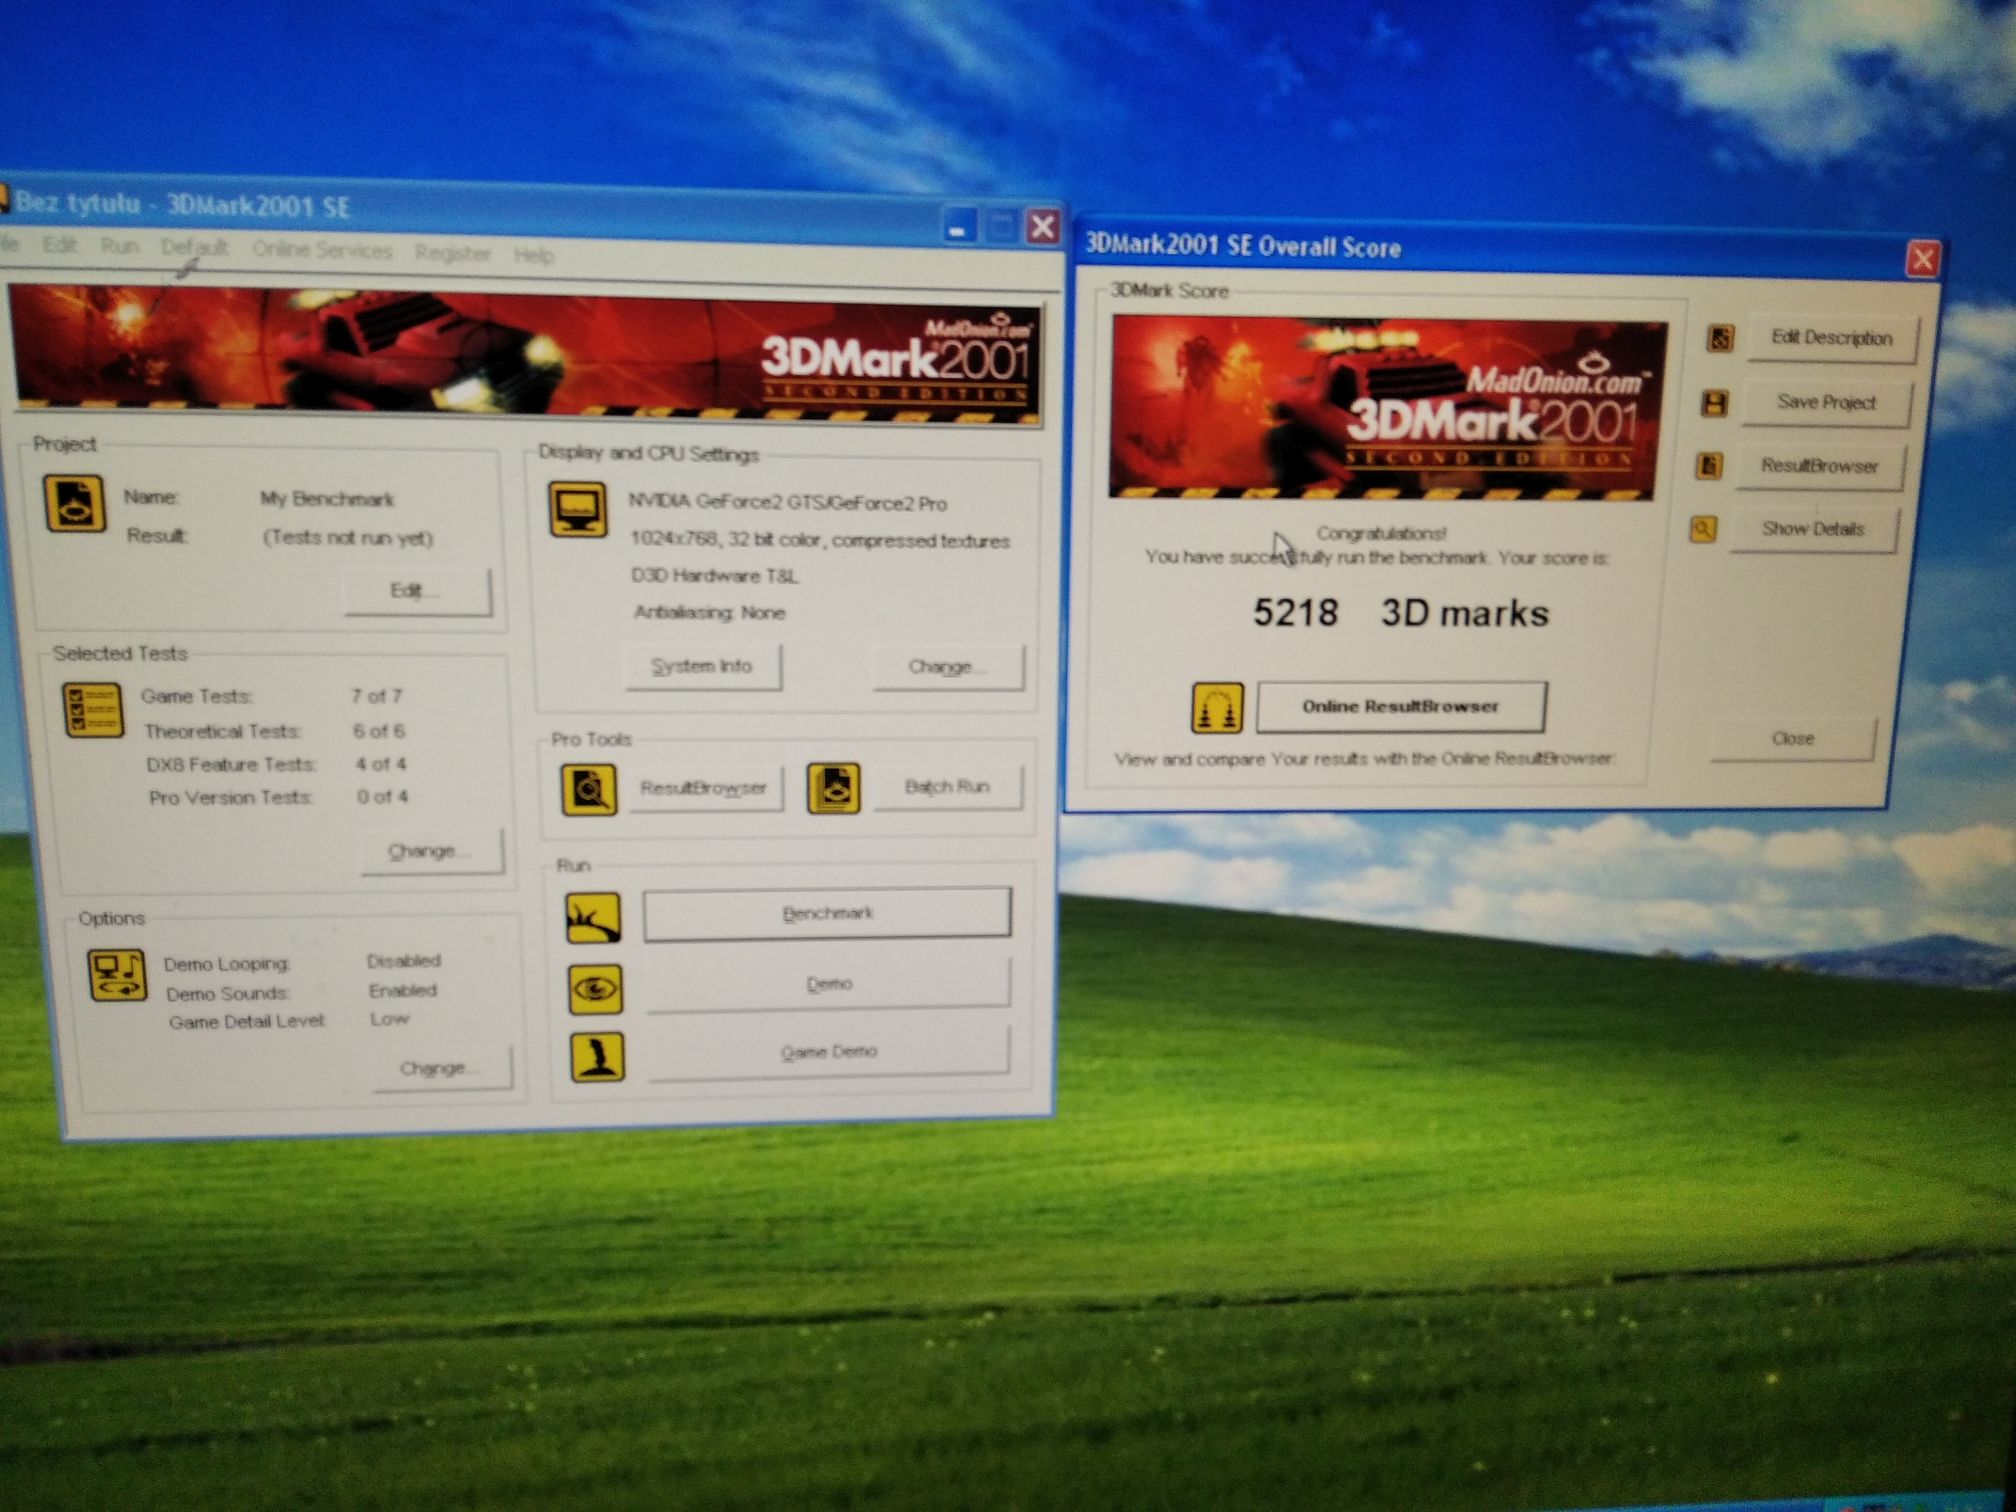
Task: Click the Batch Run button
Action: coord(947,787)
